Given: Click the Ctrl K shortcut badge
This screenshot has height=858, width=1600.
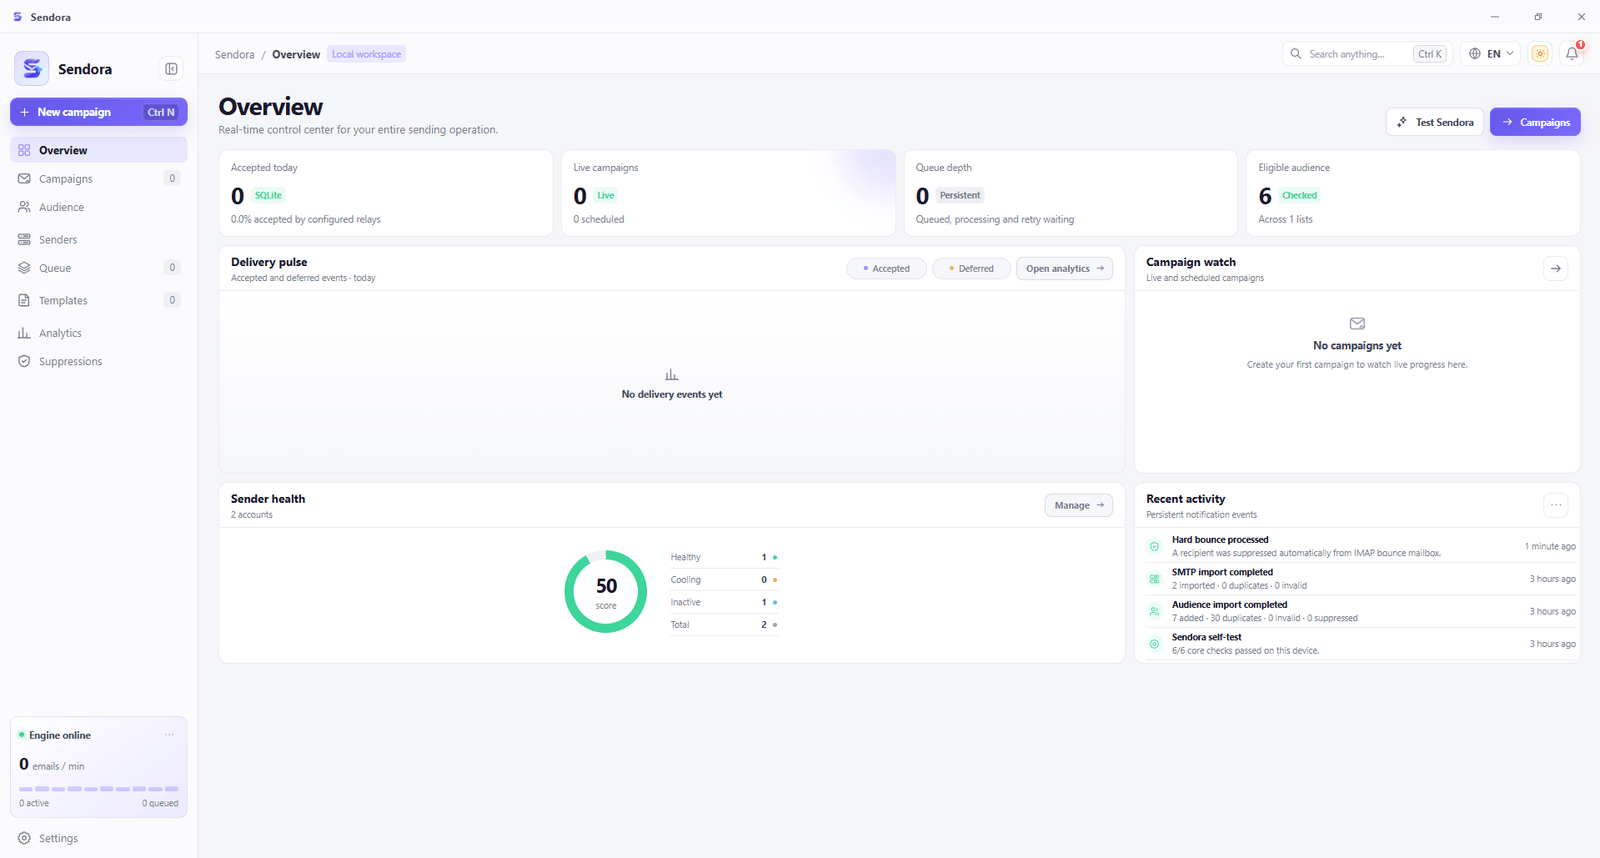Looking at the screenshot, I should click(x=1430, y=54).
